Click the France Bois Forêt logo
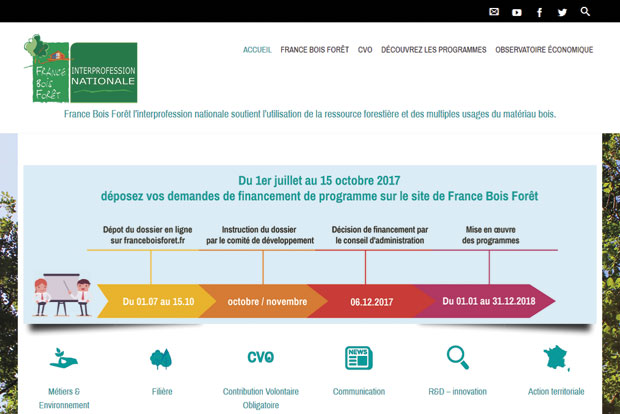 click(x=81, y=68)
